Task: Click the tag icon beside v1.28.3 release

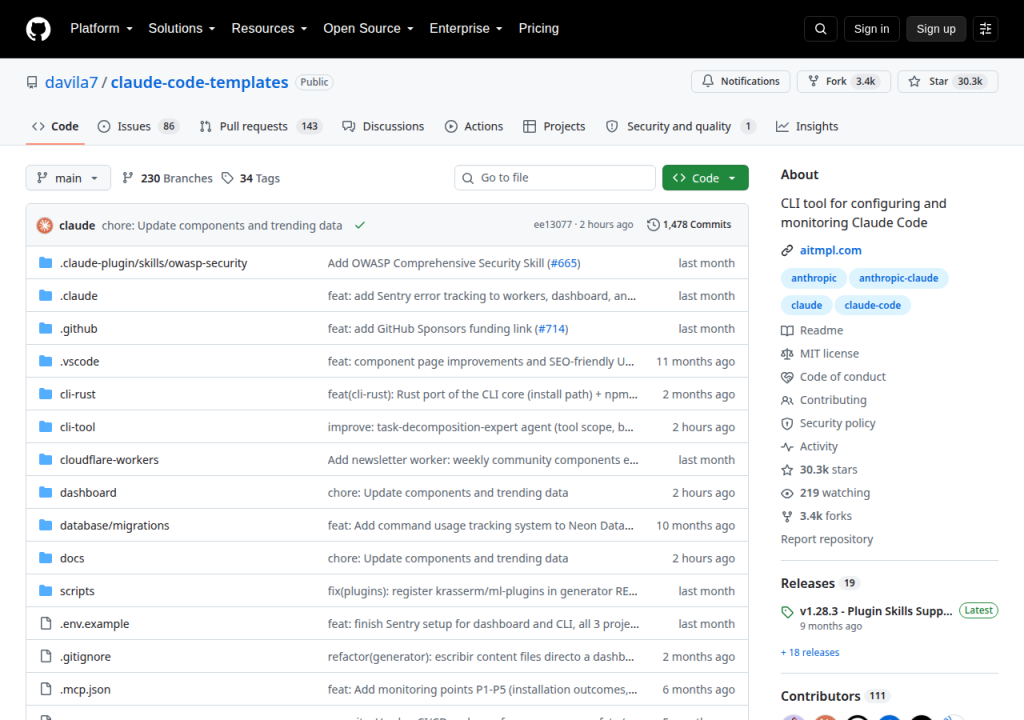Action: tap(787, 612)
